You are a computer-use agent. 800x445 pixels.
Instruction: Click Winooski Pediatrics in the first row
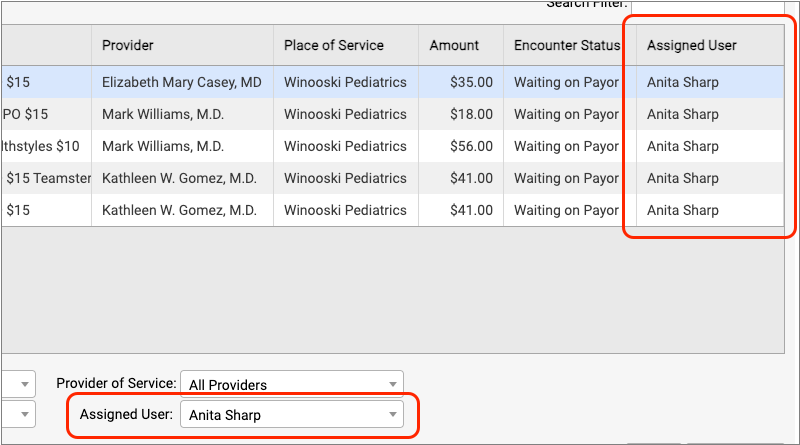(345, 82)
